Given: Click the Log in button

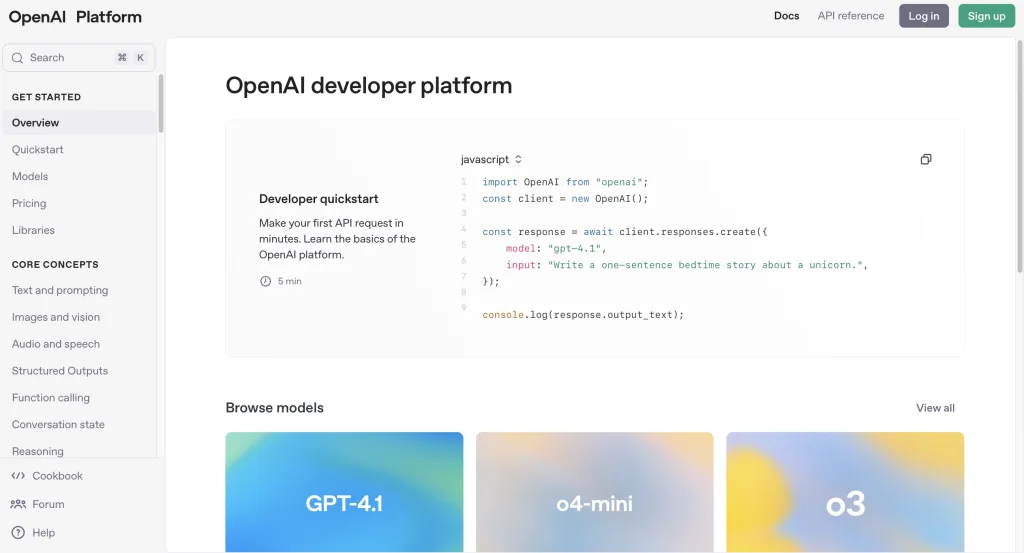Looking at the screenshot, I should 923,16.
